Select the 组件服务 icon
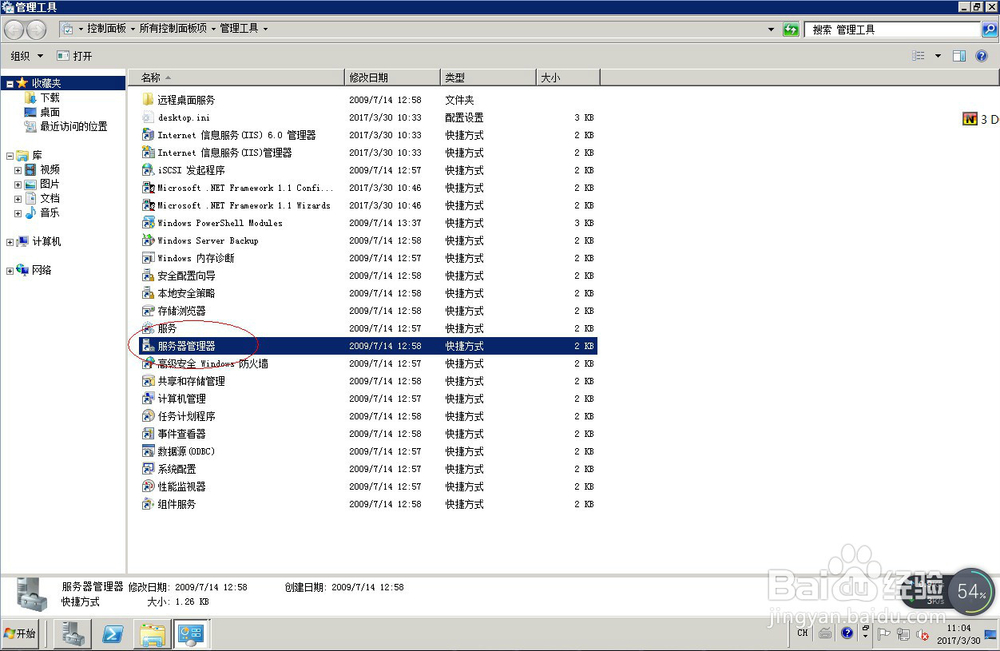The height and width of the screenshot is (651, 1000). click(148, 504)
